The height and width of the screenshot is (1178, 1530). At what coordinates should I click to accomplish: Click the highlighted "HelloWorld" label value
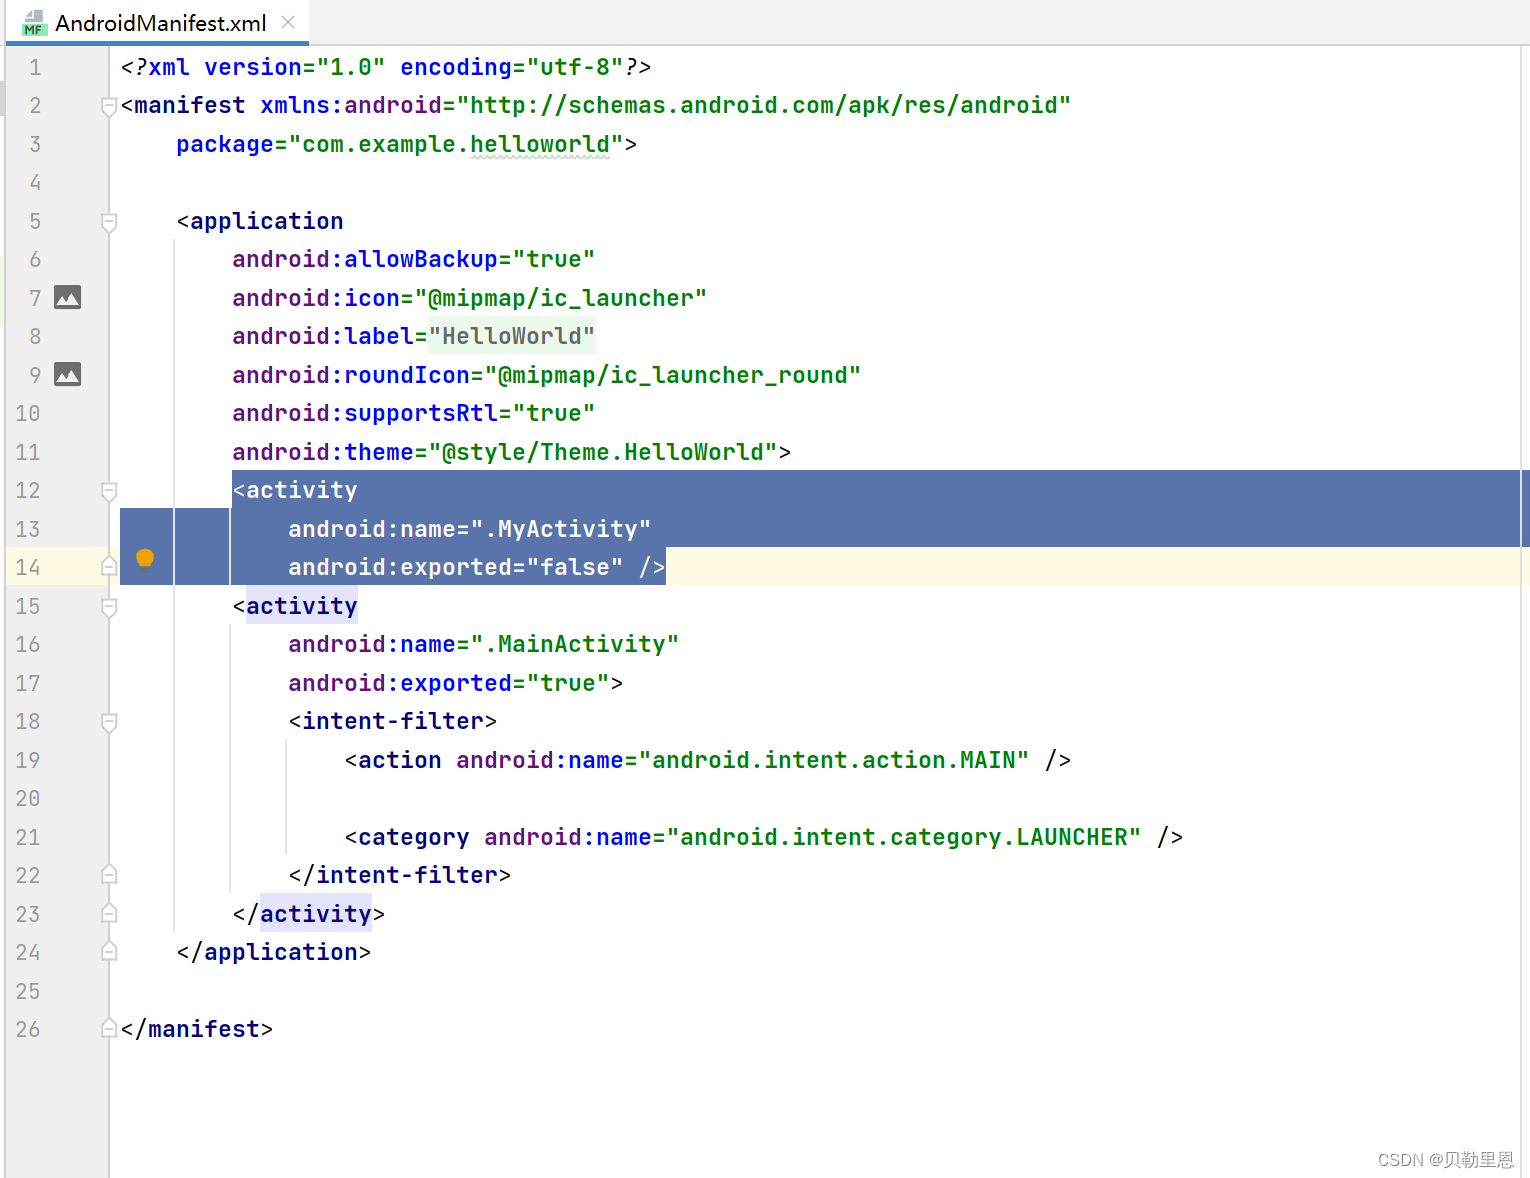512,336
